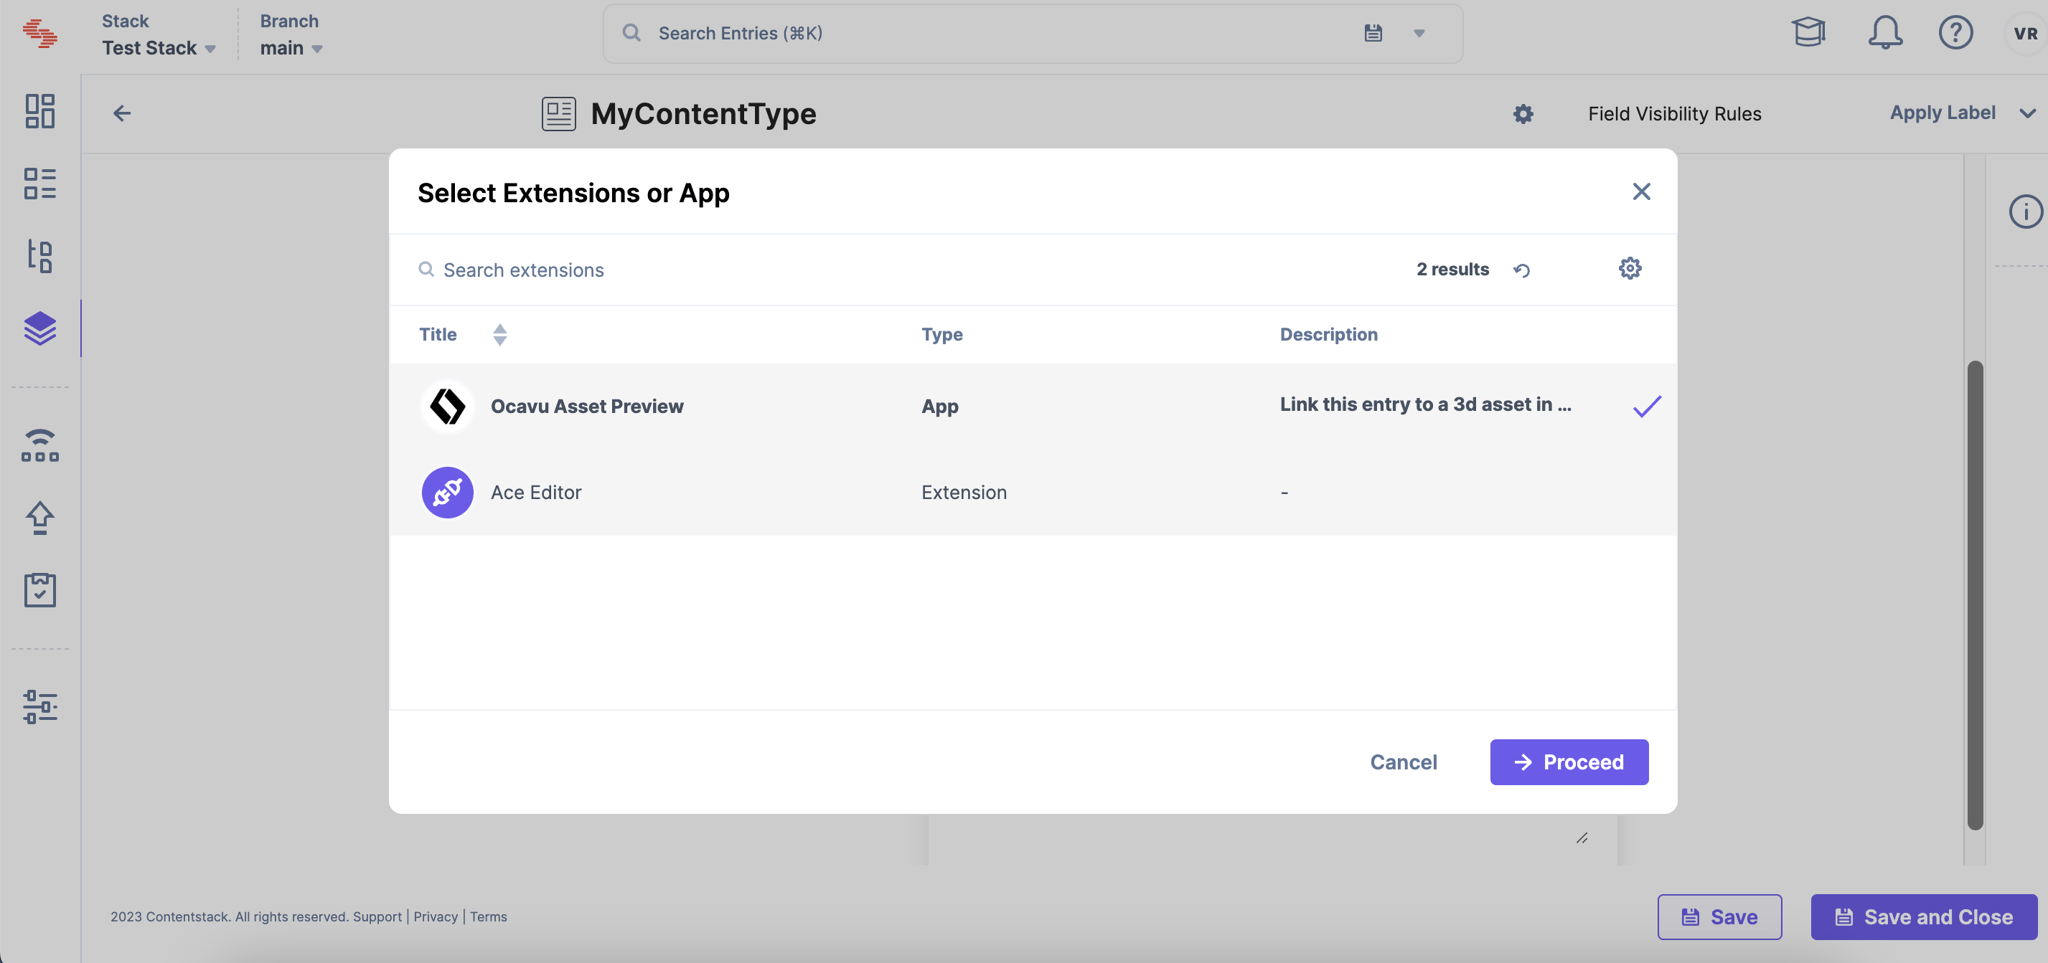
Task: Open the help question-mark icon
Action: click(x=1956, y=33)
